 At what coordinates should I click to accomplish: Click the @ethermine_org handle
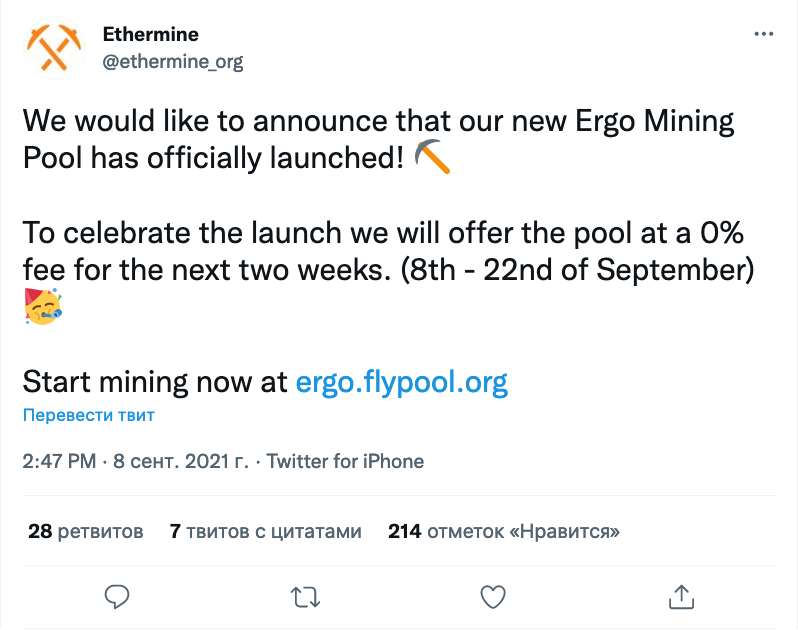[173, 62]
